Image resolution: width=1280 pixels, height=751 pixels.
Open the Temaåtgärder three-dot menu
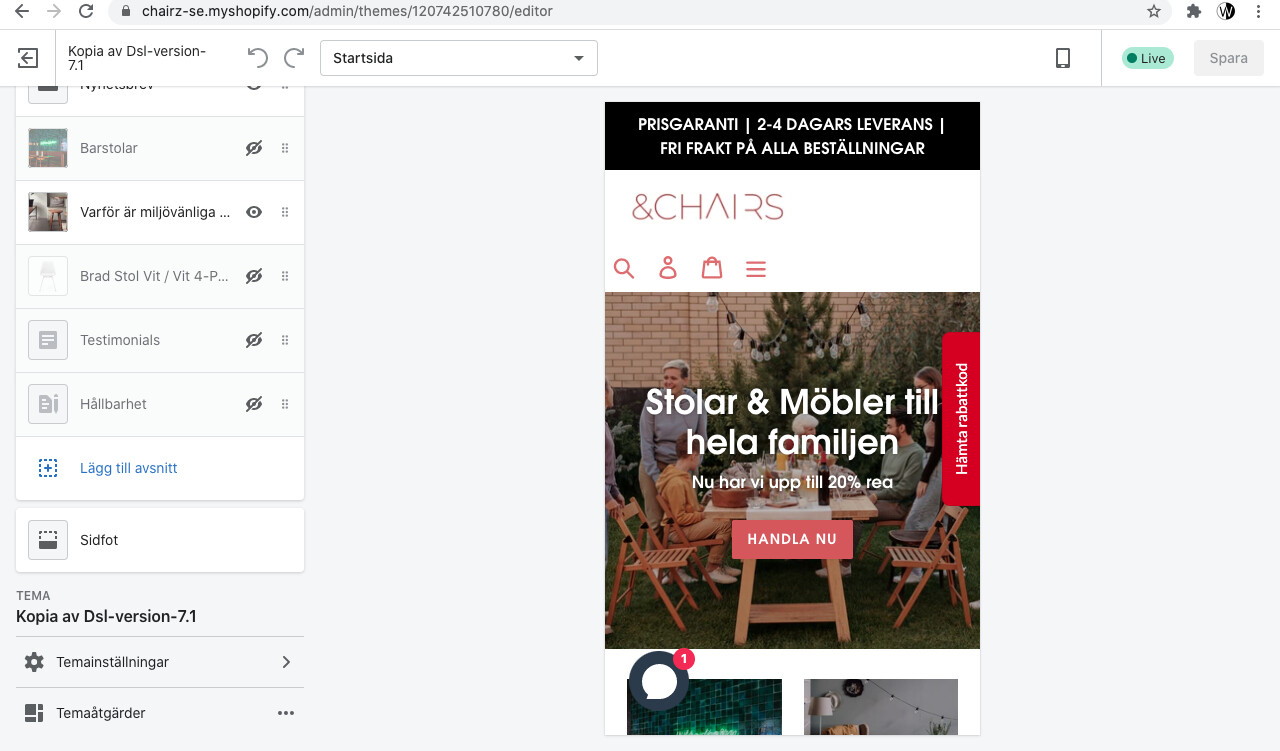(286, 713)
